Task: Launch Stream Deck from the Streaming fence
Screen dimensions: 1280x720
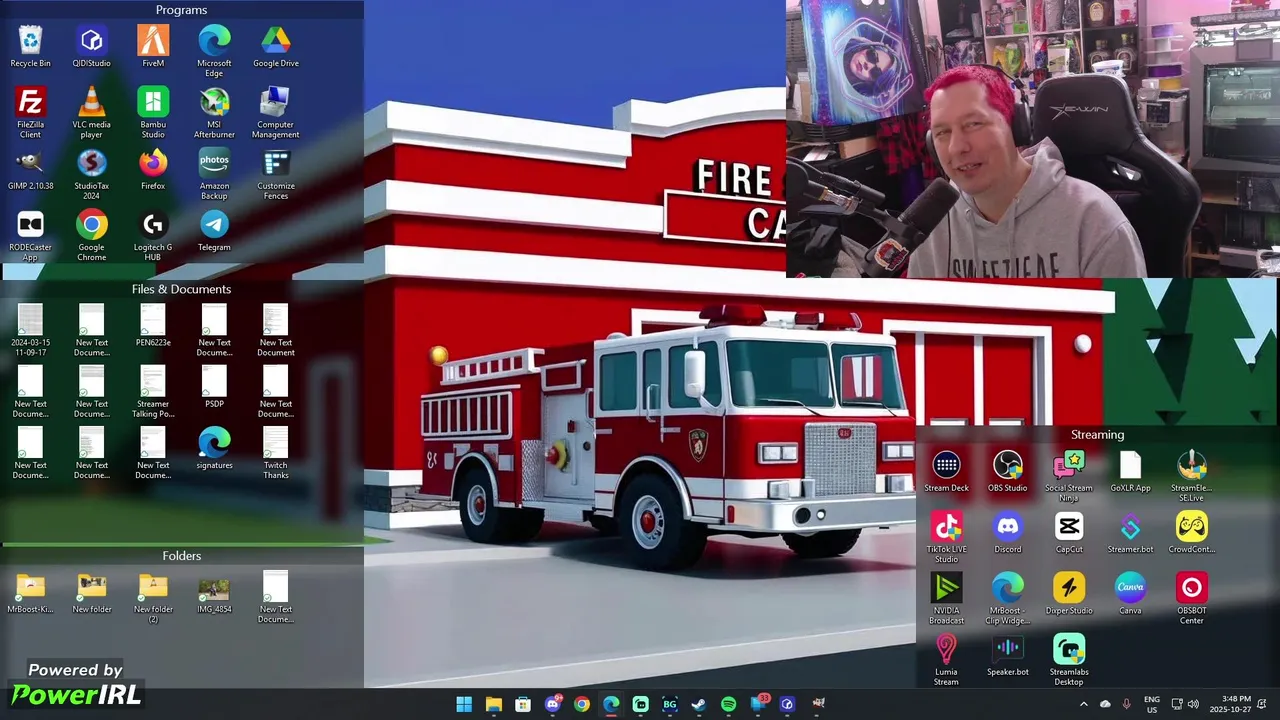Action: (x=946, y=472)
